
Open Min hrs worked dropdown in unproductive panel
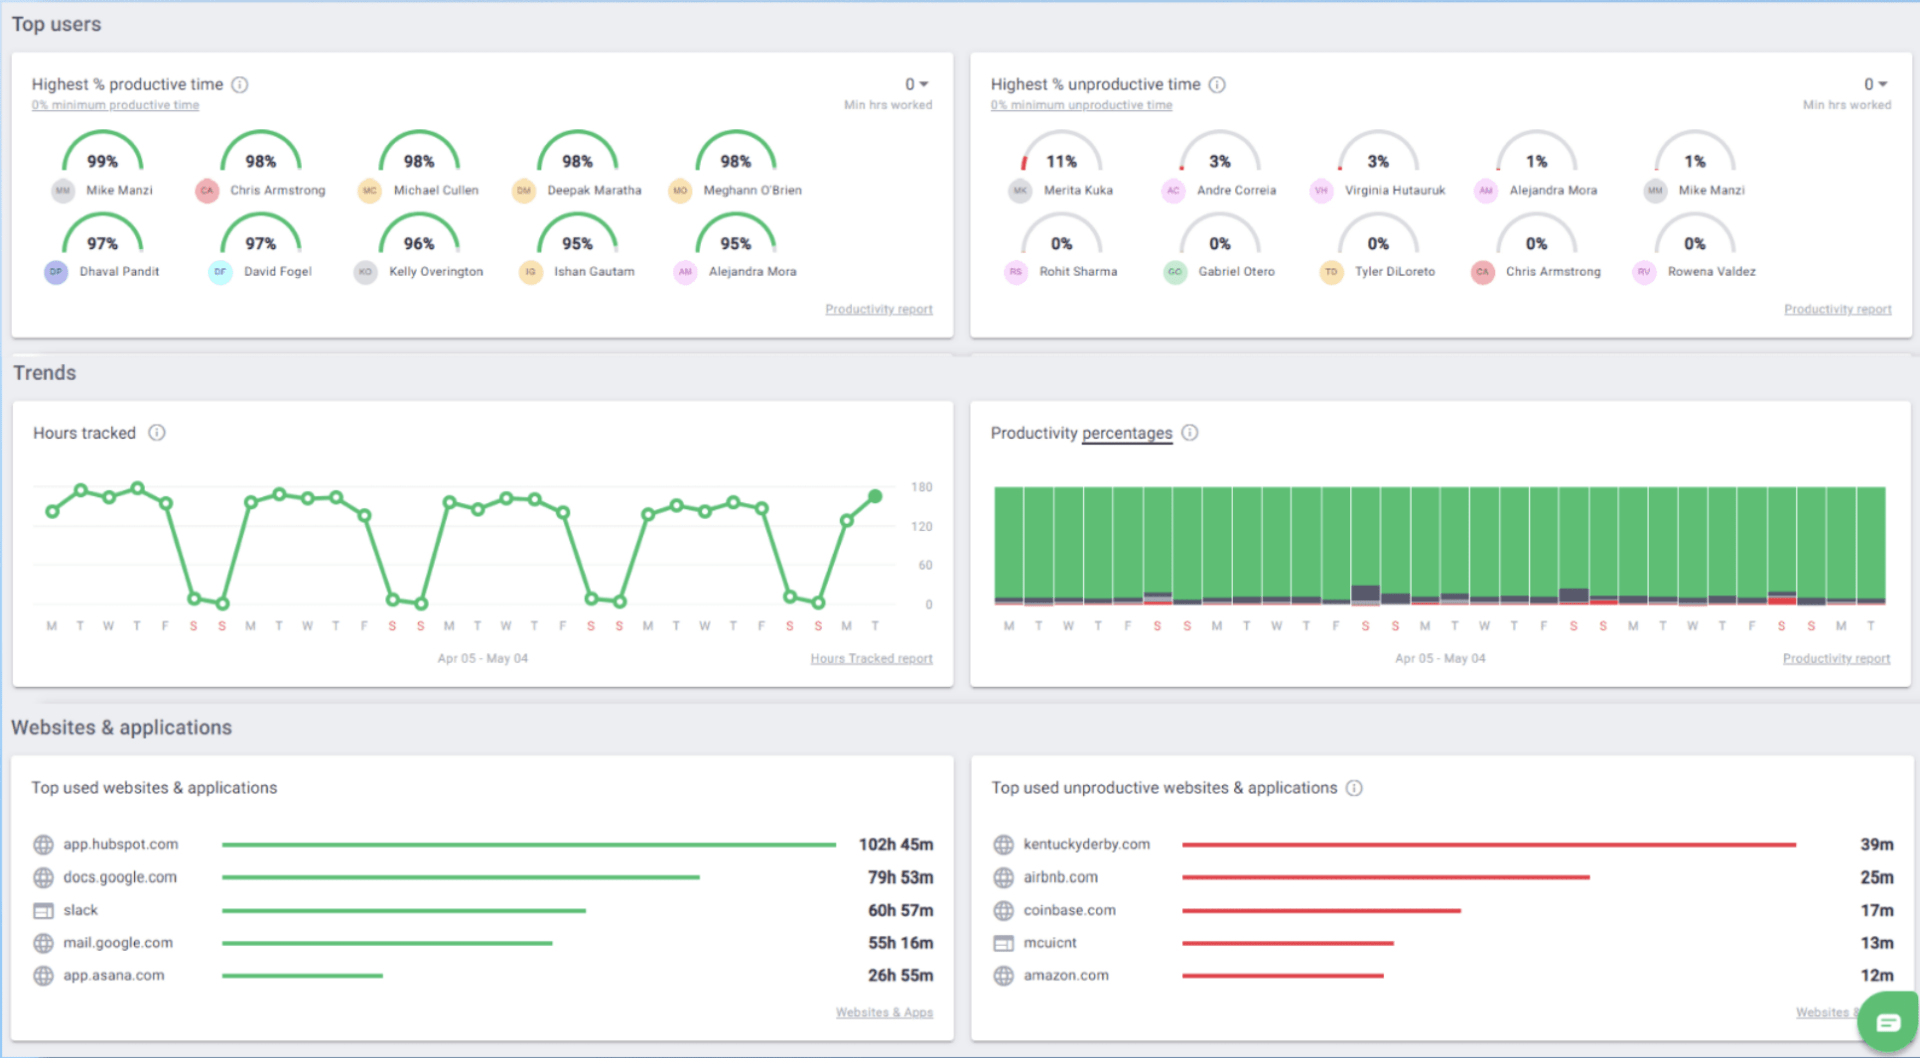coord(1875,85)
